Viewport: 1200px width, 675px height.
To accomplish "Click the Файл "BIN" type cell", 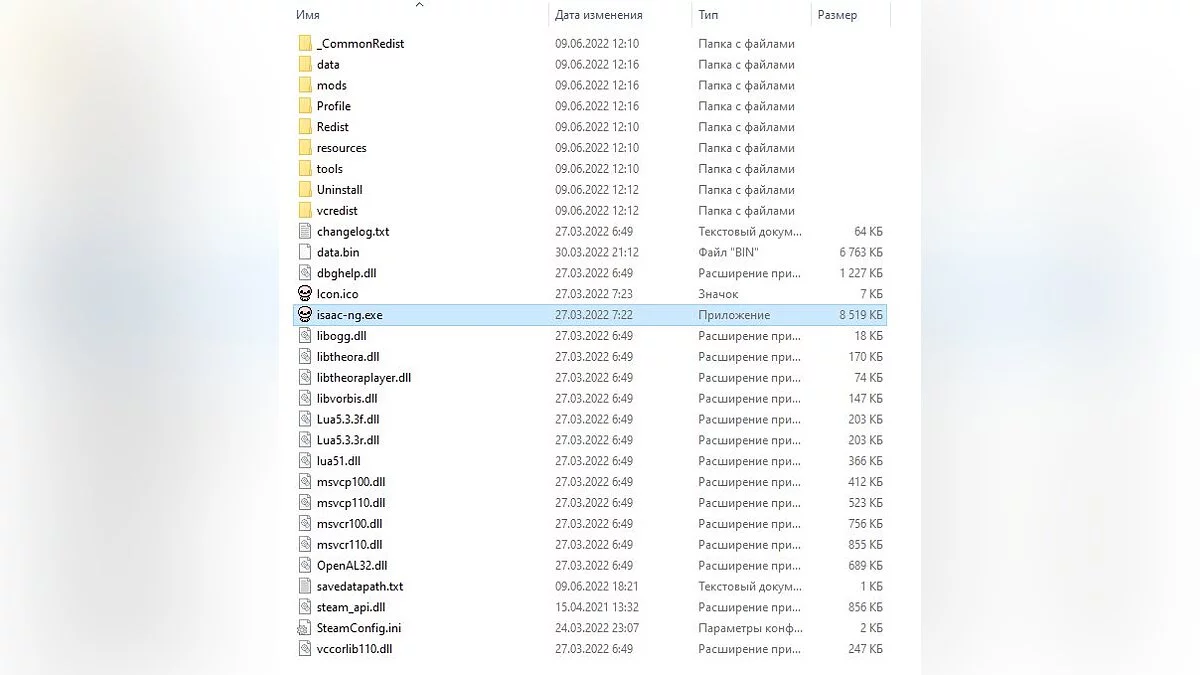I will 729,252.
